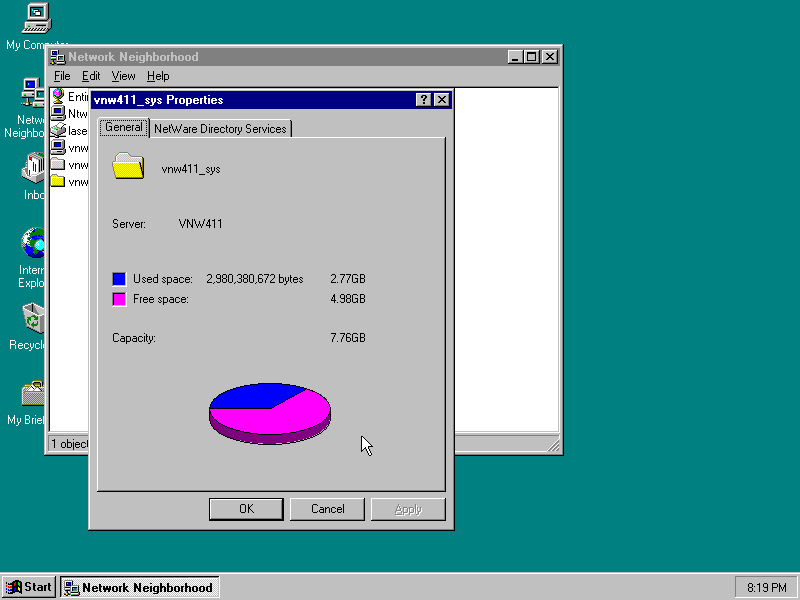Screen dimensions: 800x600
Task: Open the Edit menu in Network Neighborhood
Action: pos(91,77)
